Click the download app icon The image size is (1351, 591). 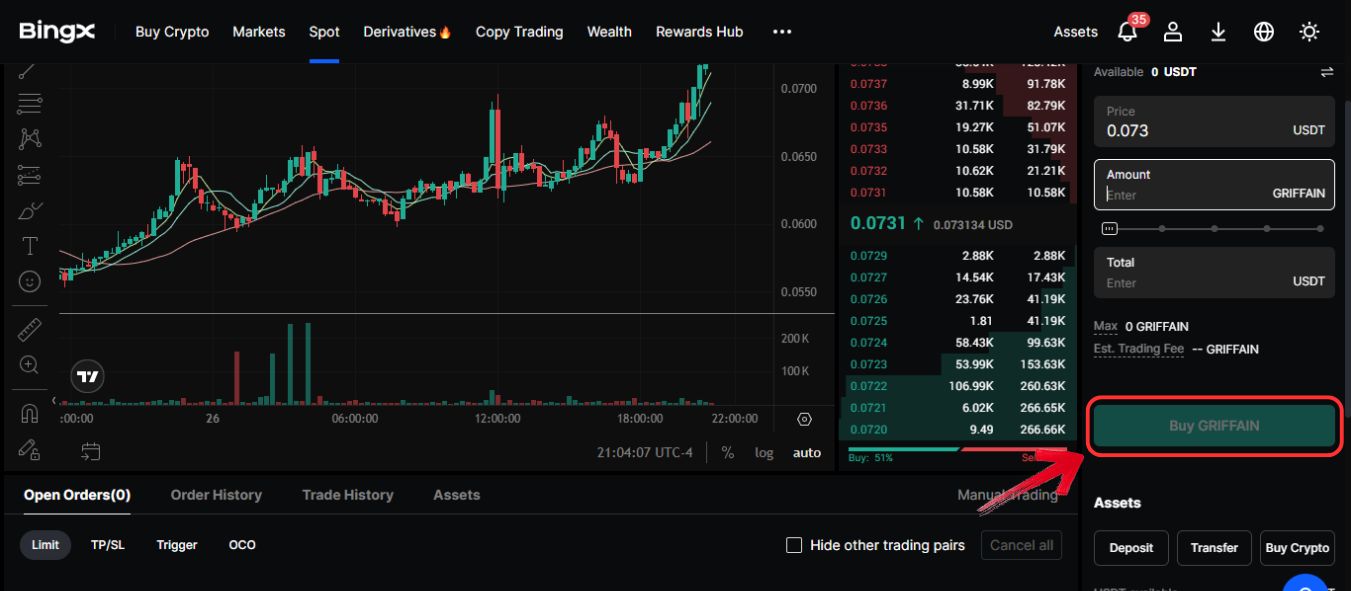[1218, 32]
